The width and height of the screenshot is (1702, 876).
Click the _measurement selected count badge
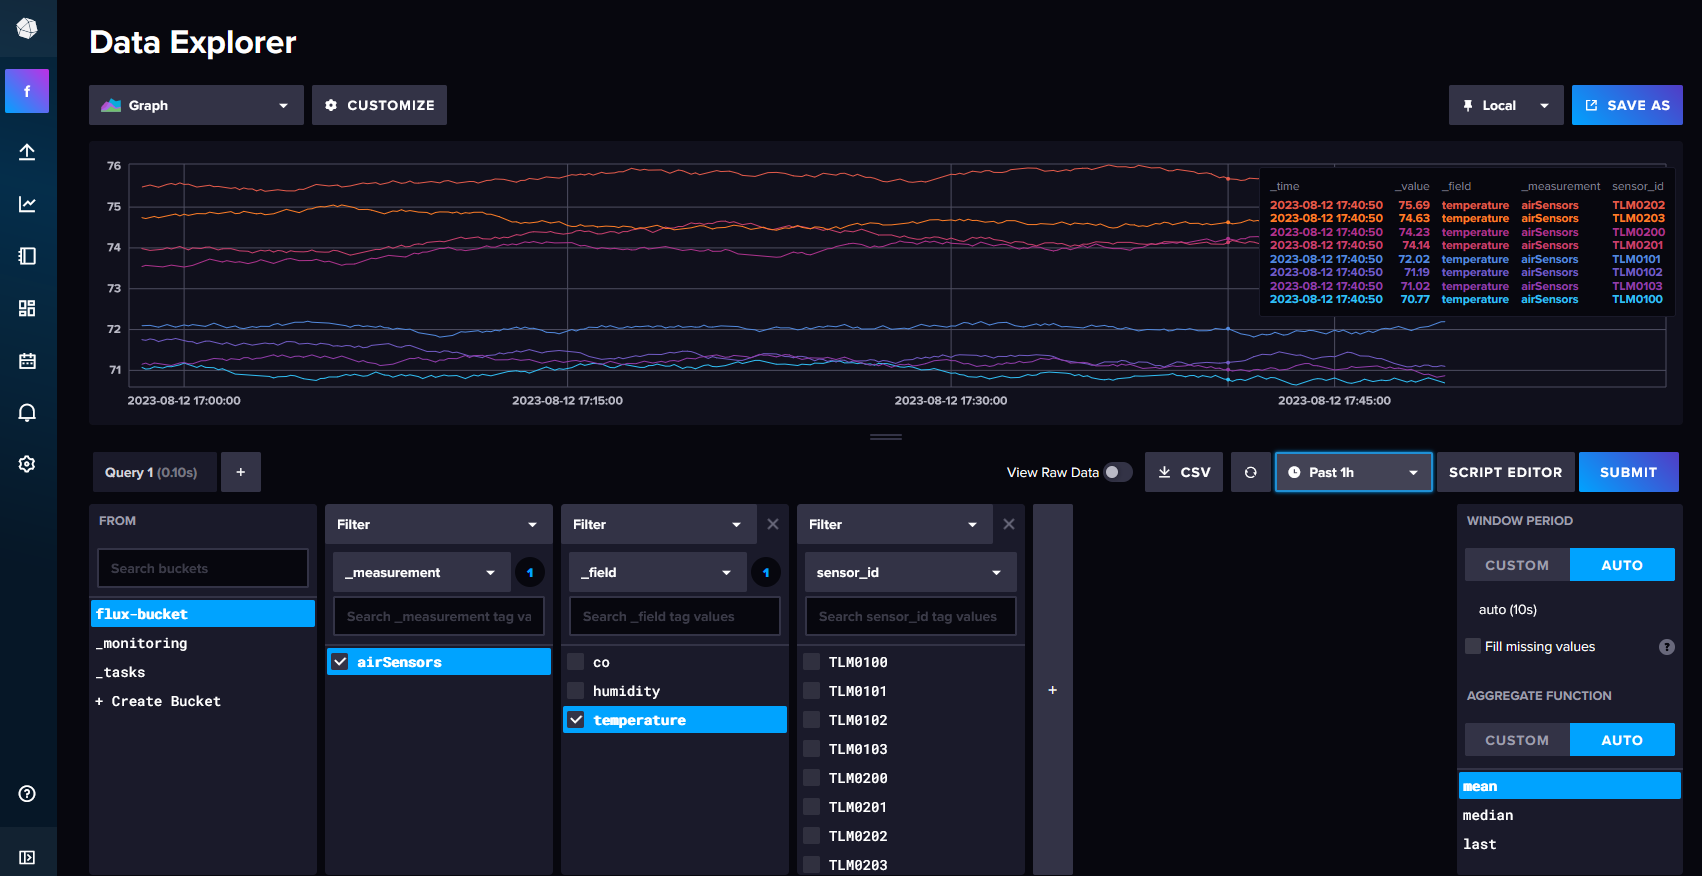pos(530,572)
